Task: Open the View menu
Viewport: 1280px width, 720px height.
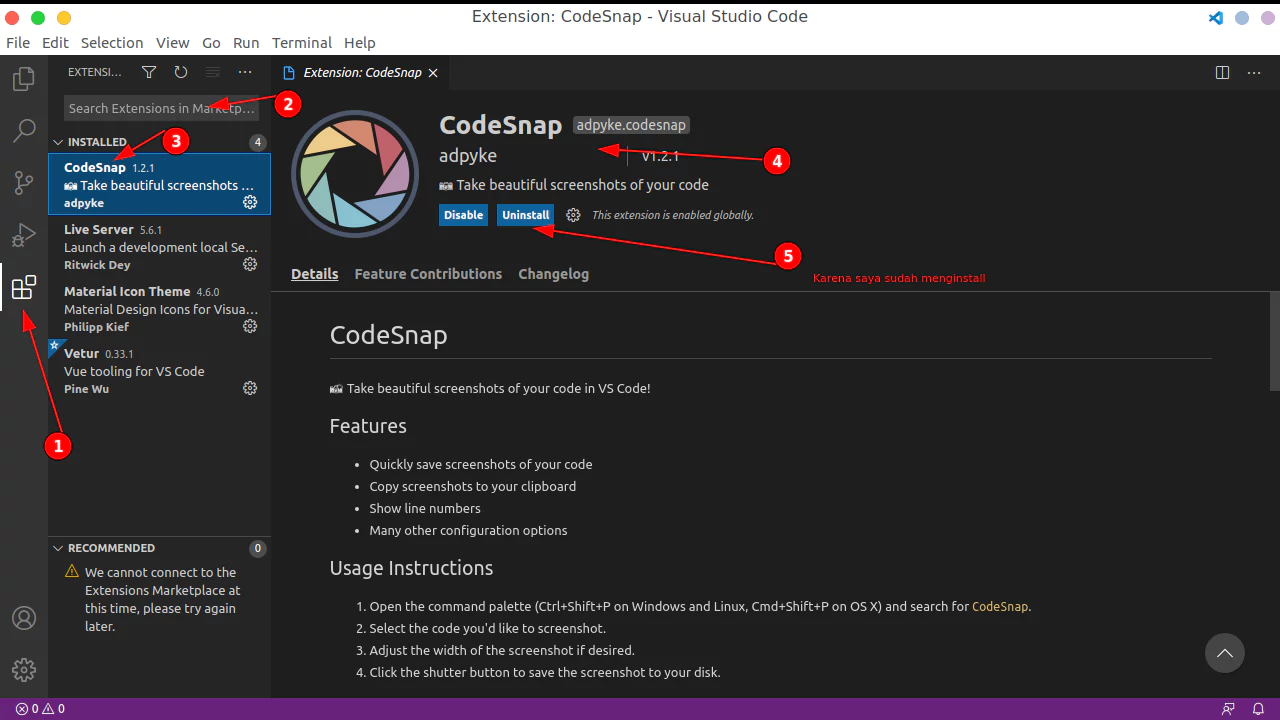Action: pyautogui.click(x=173, y=43)
